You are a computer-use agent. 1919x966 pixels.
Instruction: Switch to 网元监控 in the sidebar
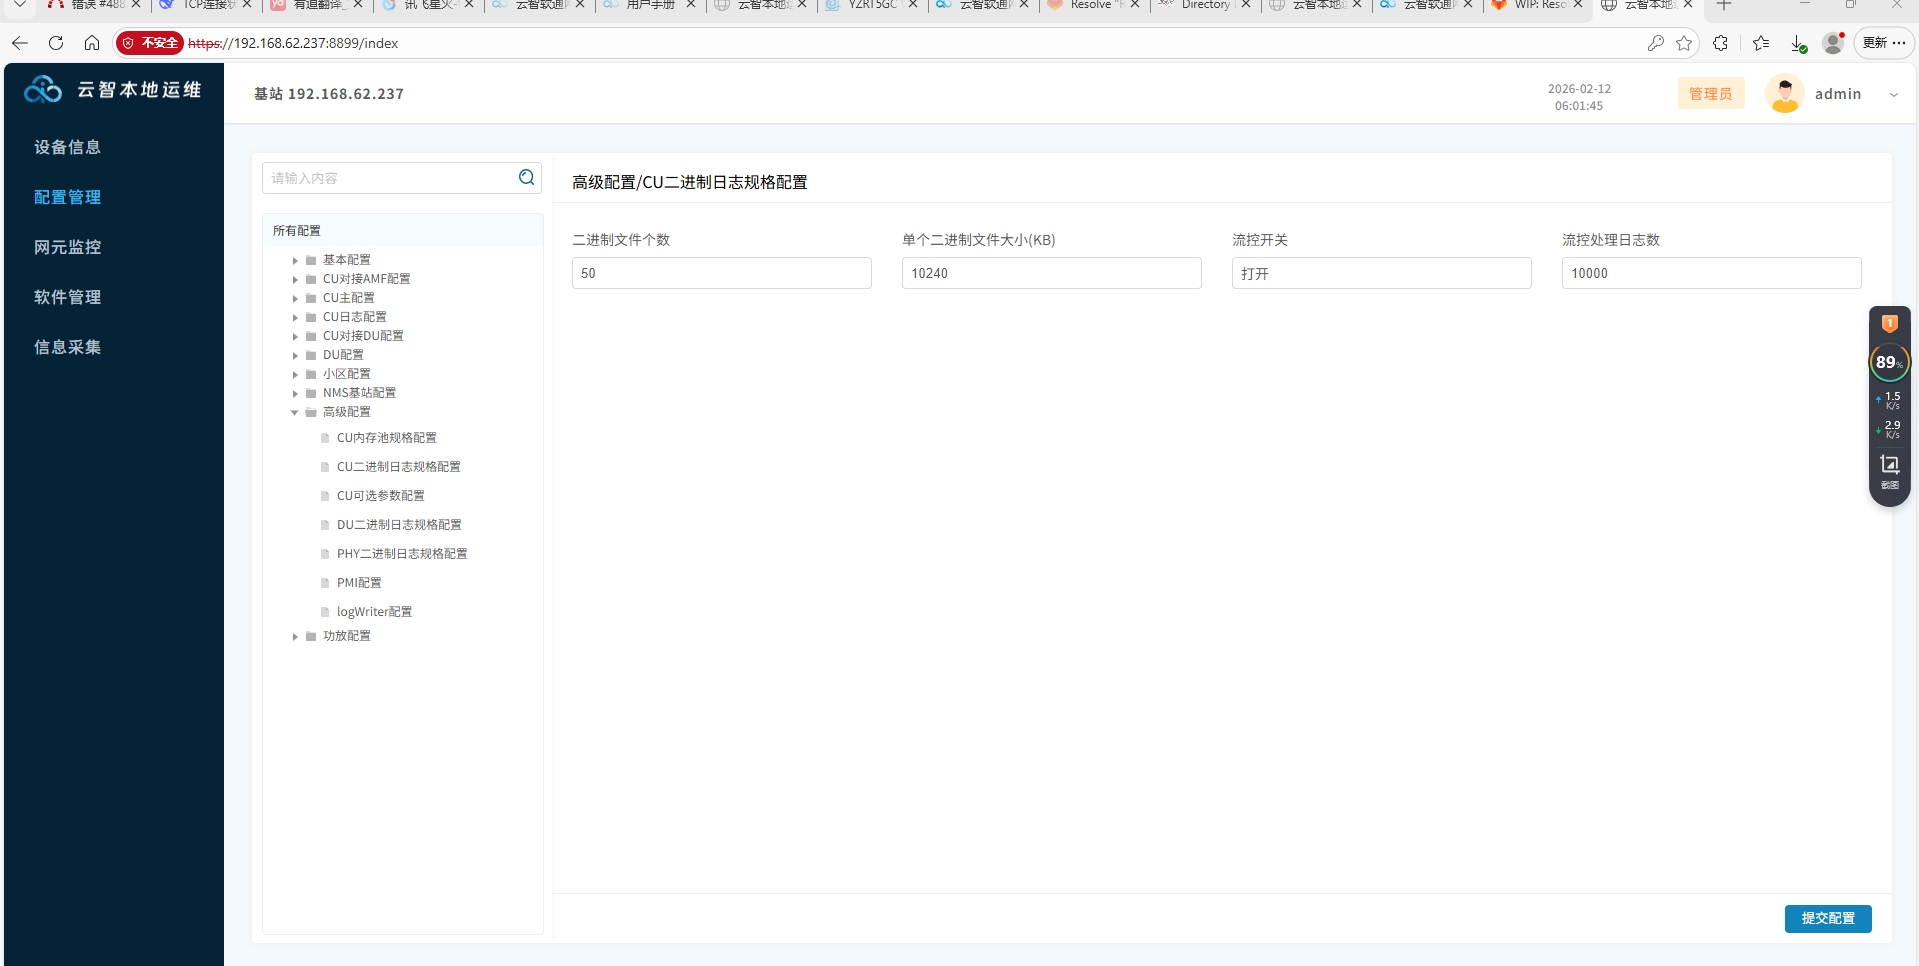click(x=68, y=247)
